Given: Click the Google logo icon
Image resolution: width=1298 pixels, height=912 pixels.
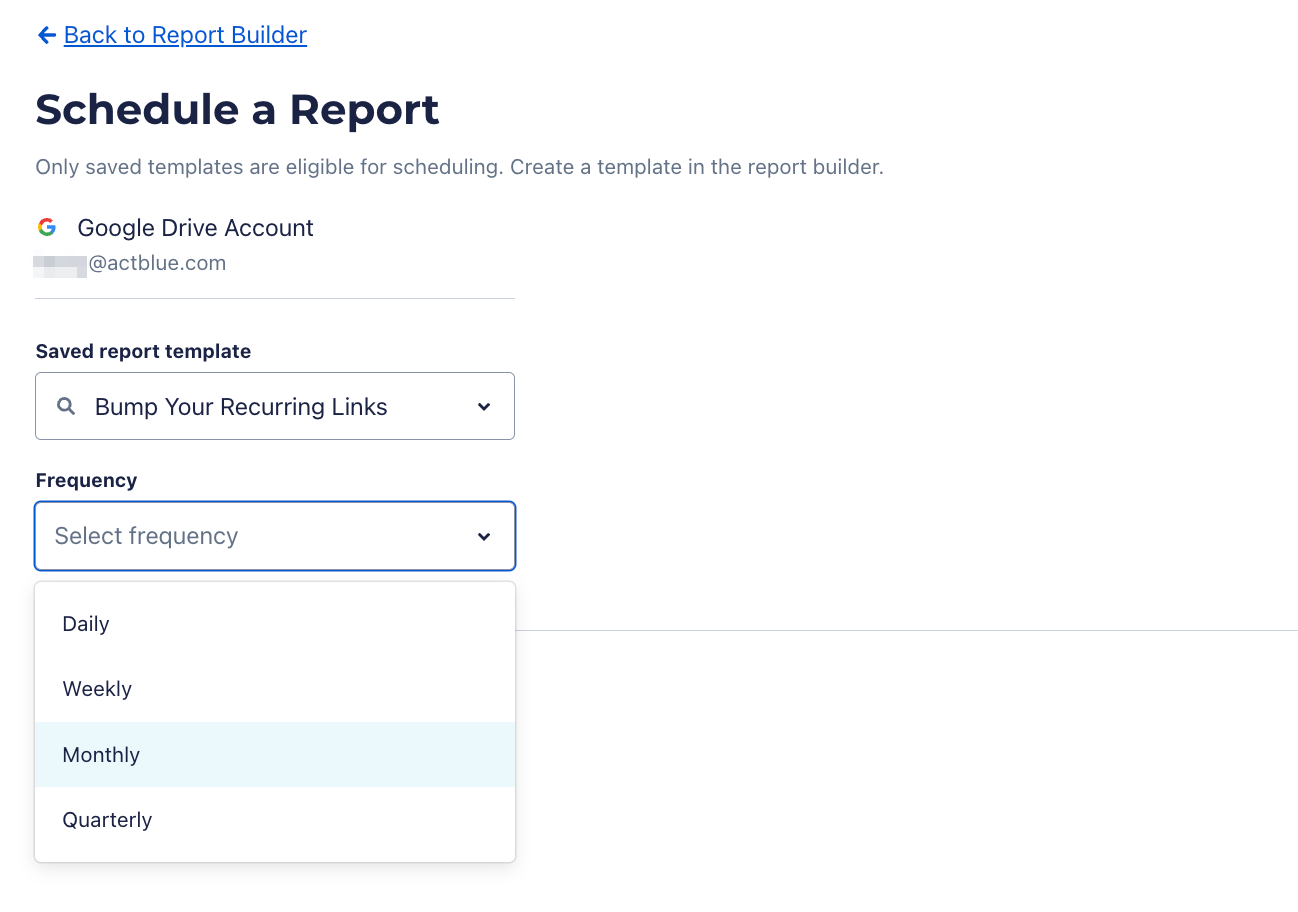Looking at the screenshot, I should point(47,227).
